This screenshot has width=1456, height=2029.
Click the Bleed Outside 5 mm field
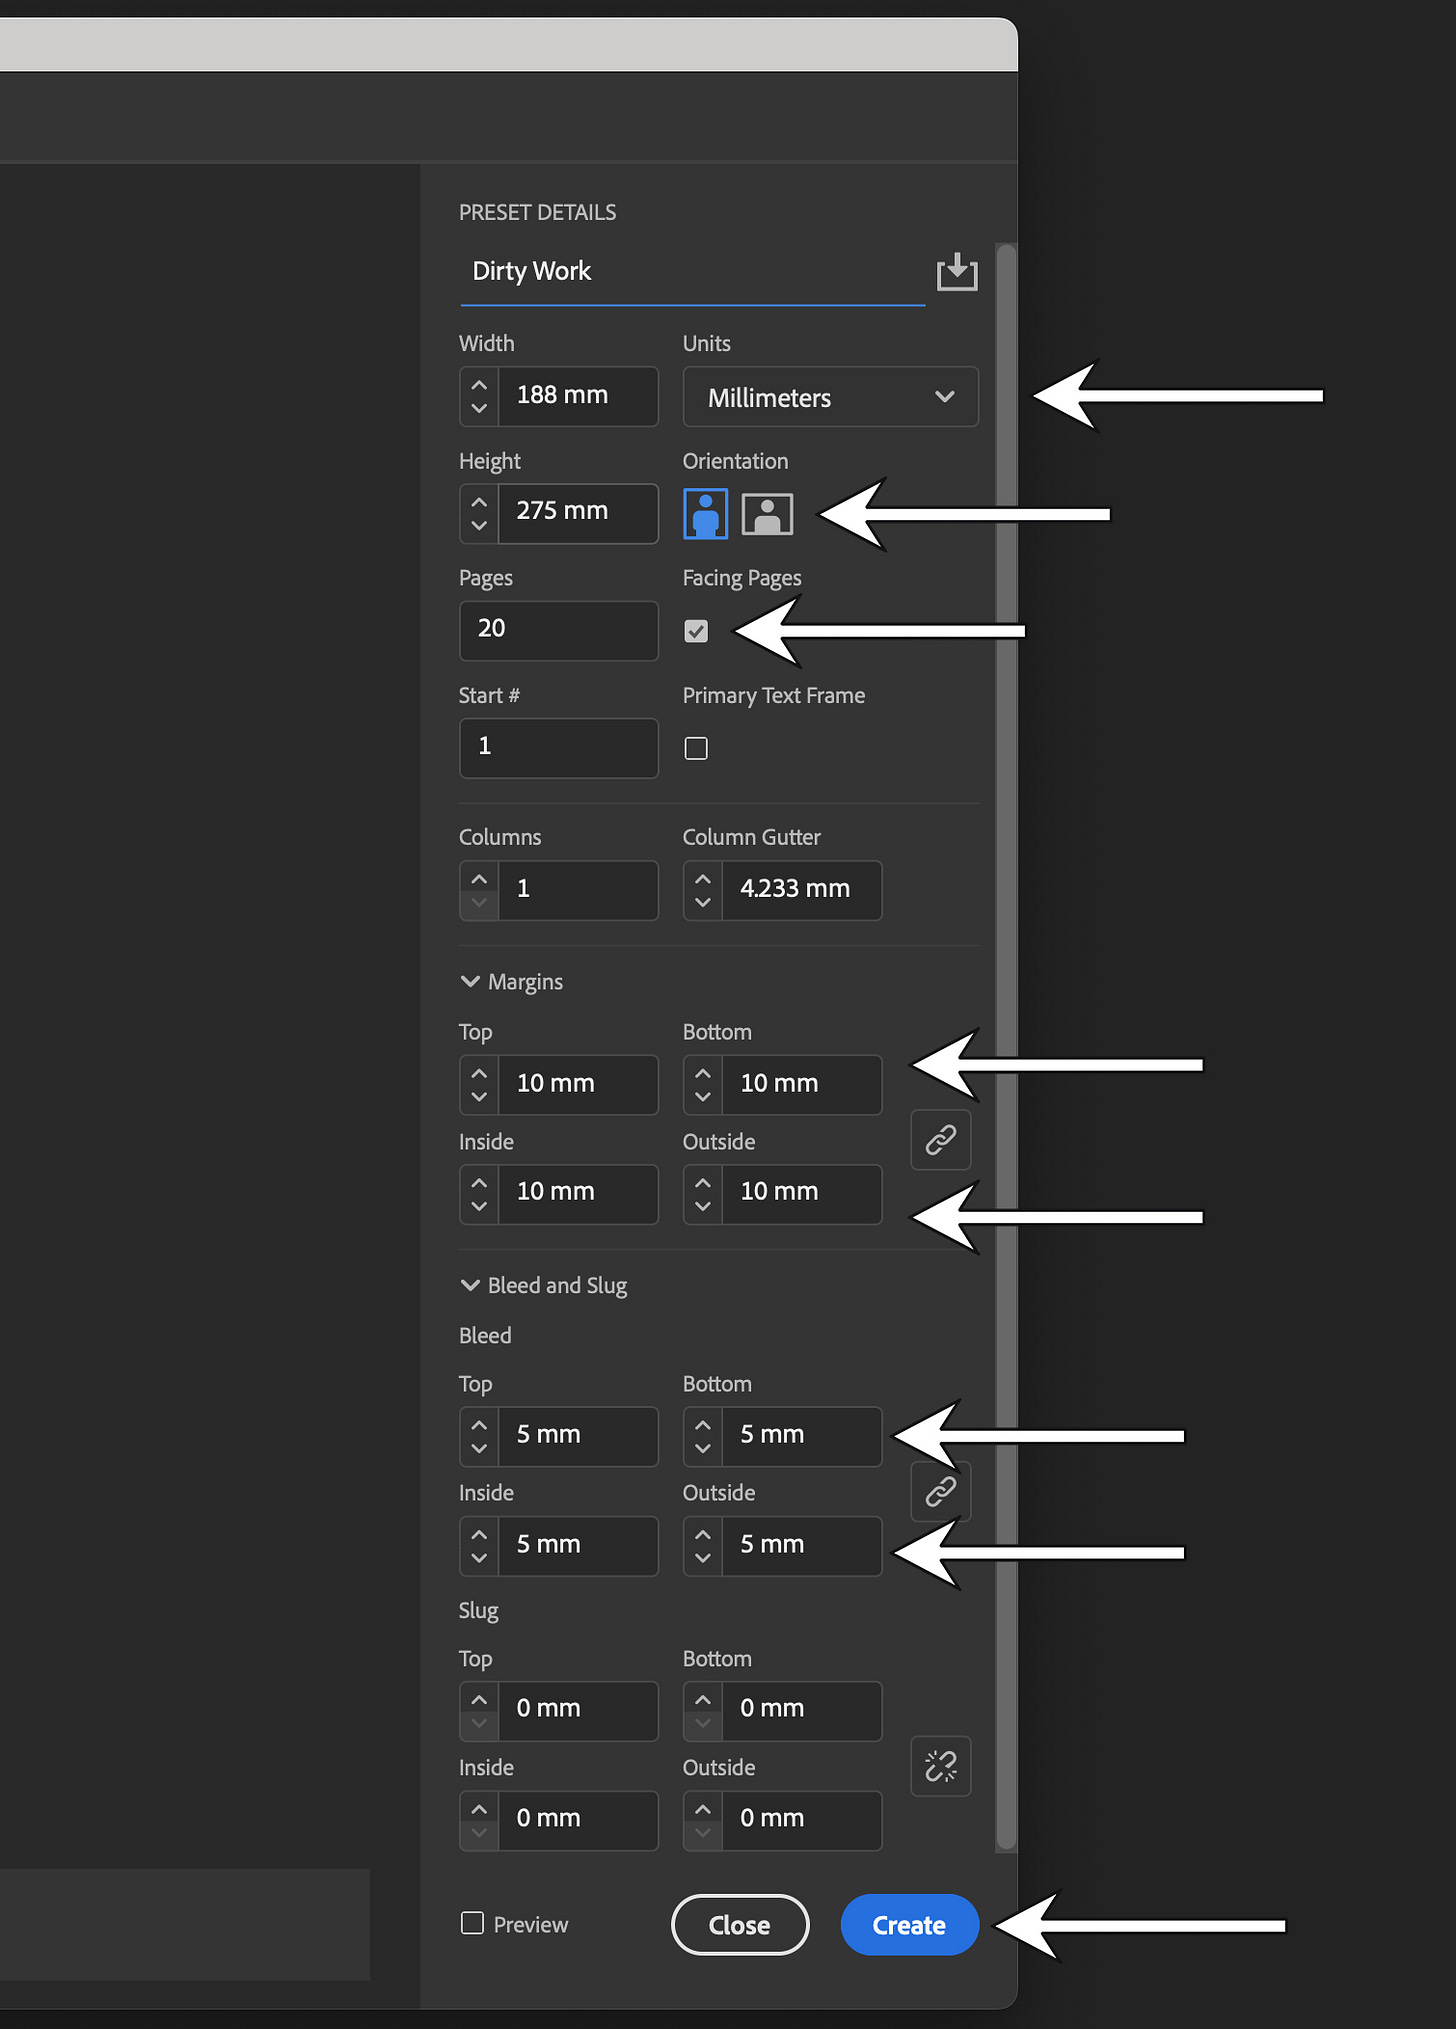[x=802, y=1546]
